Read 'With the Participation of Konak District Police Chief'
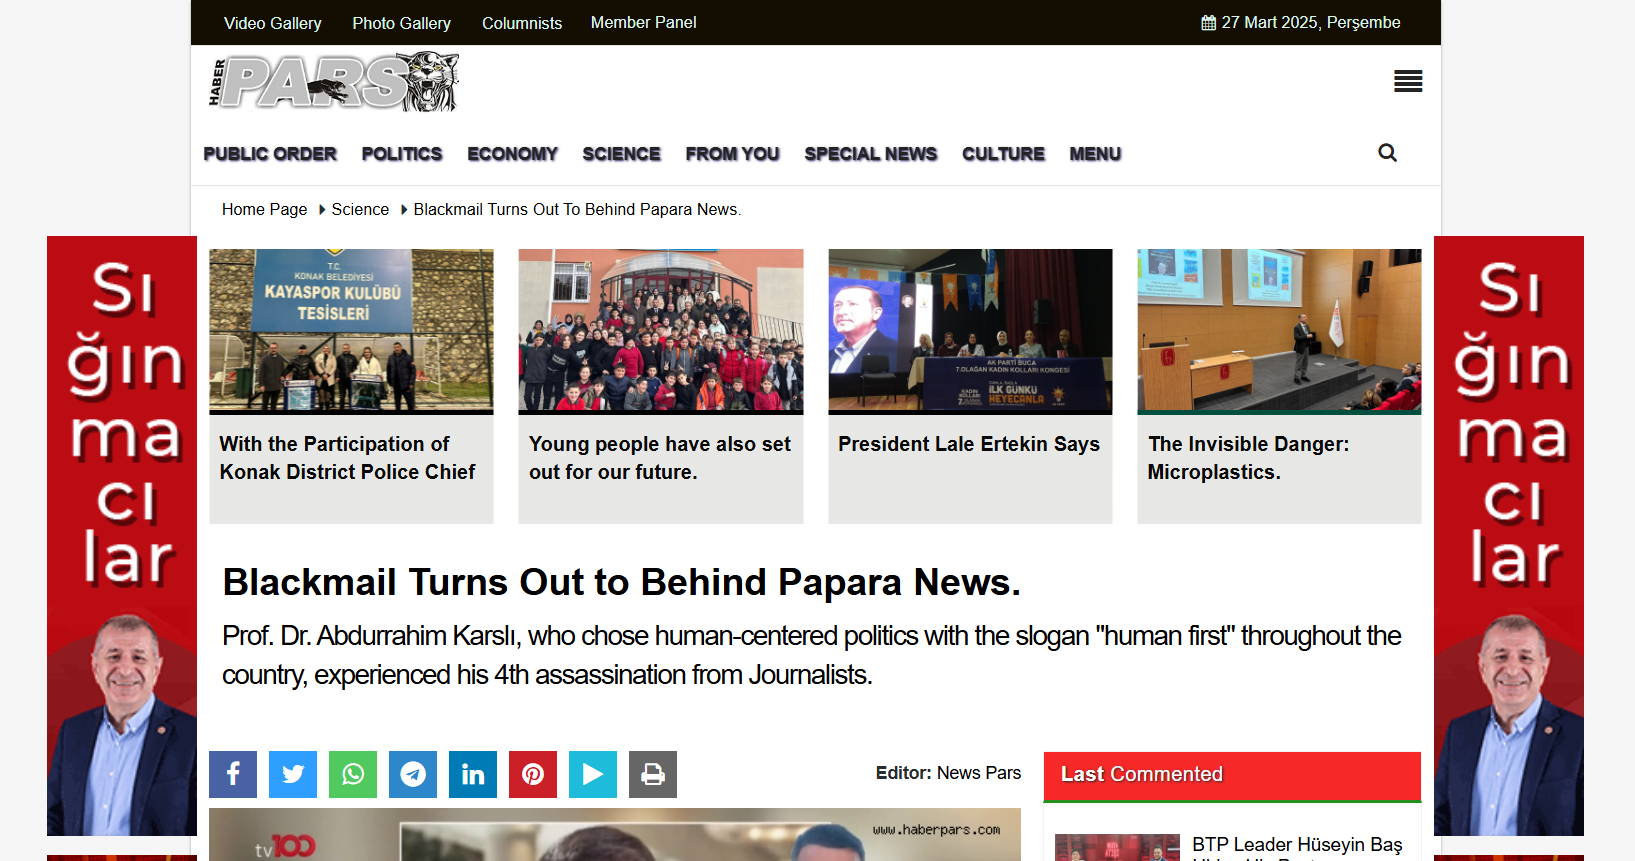Screen dimensions: 1635x861 click(347, 458)
